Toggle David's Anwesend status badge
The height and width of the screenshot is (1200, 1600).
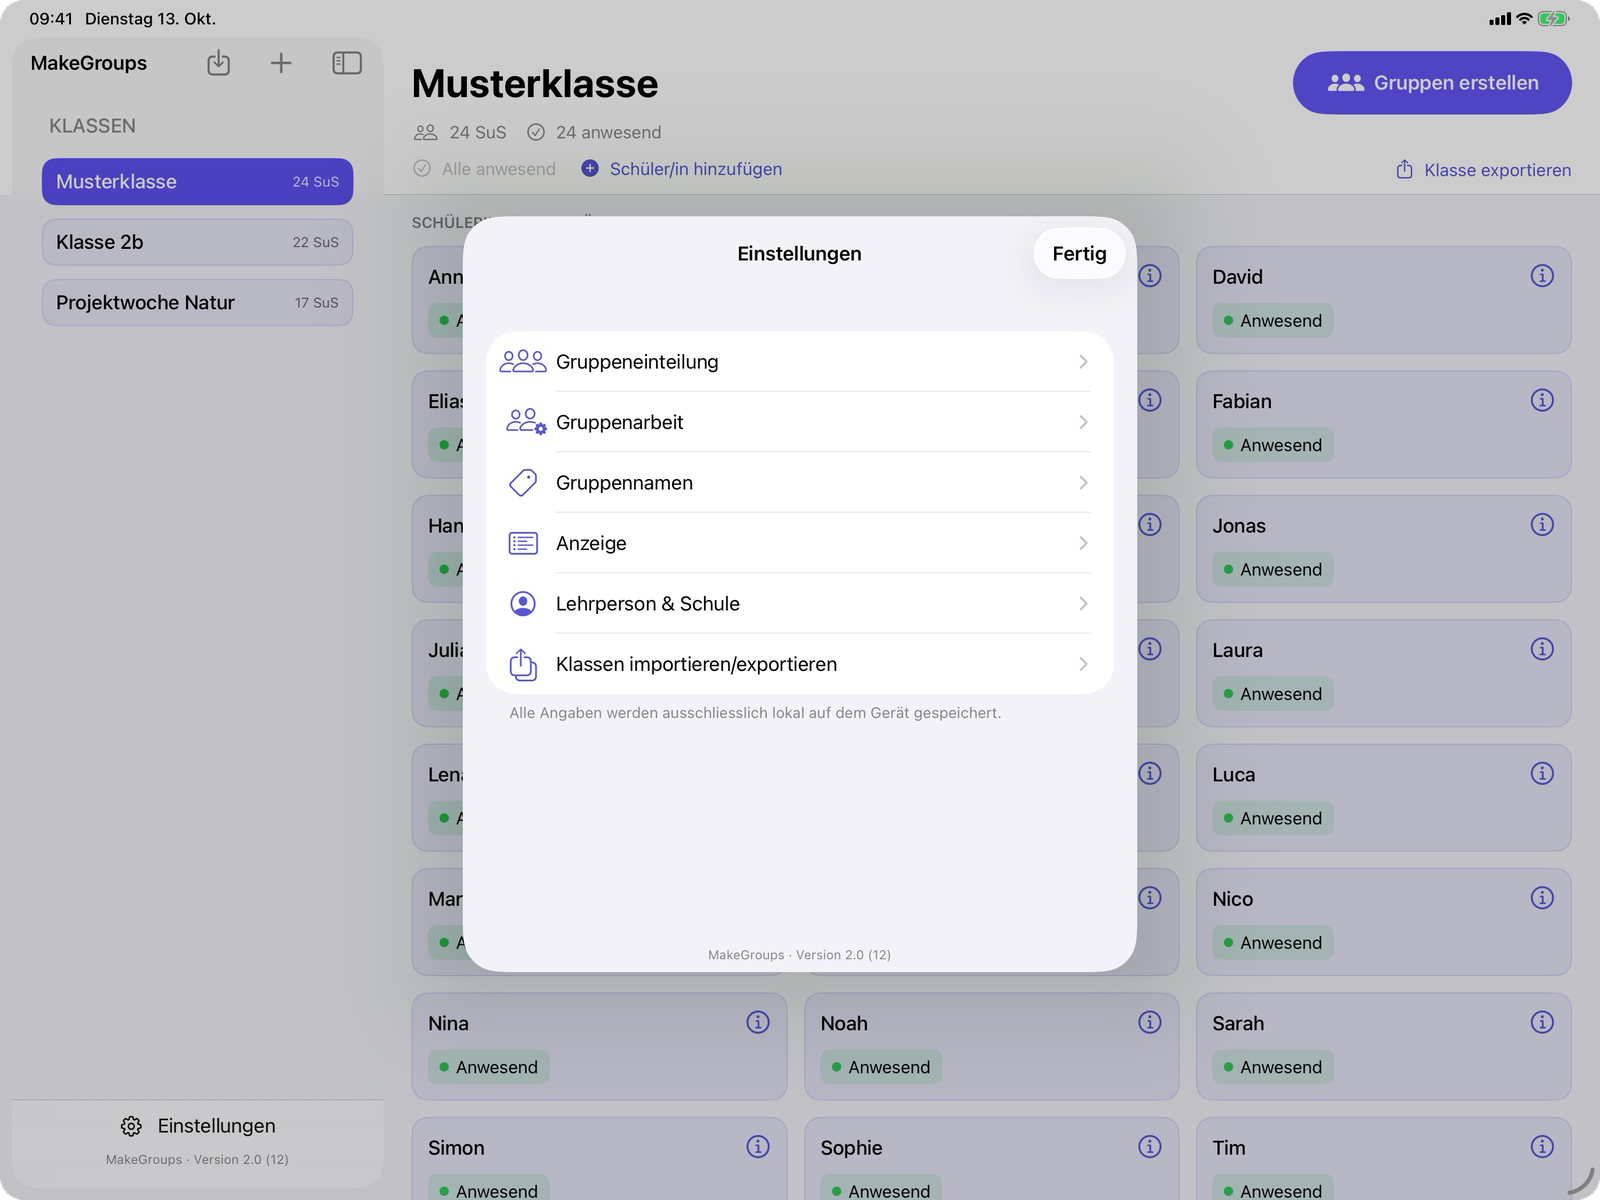1272,321
